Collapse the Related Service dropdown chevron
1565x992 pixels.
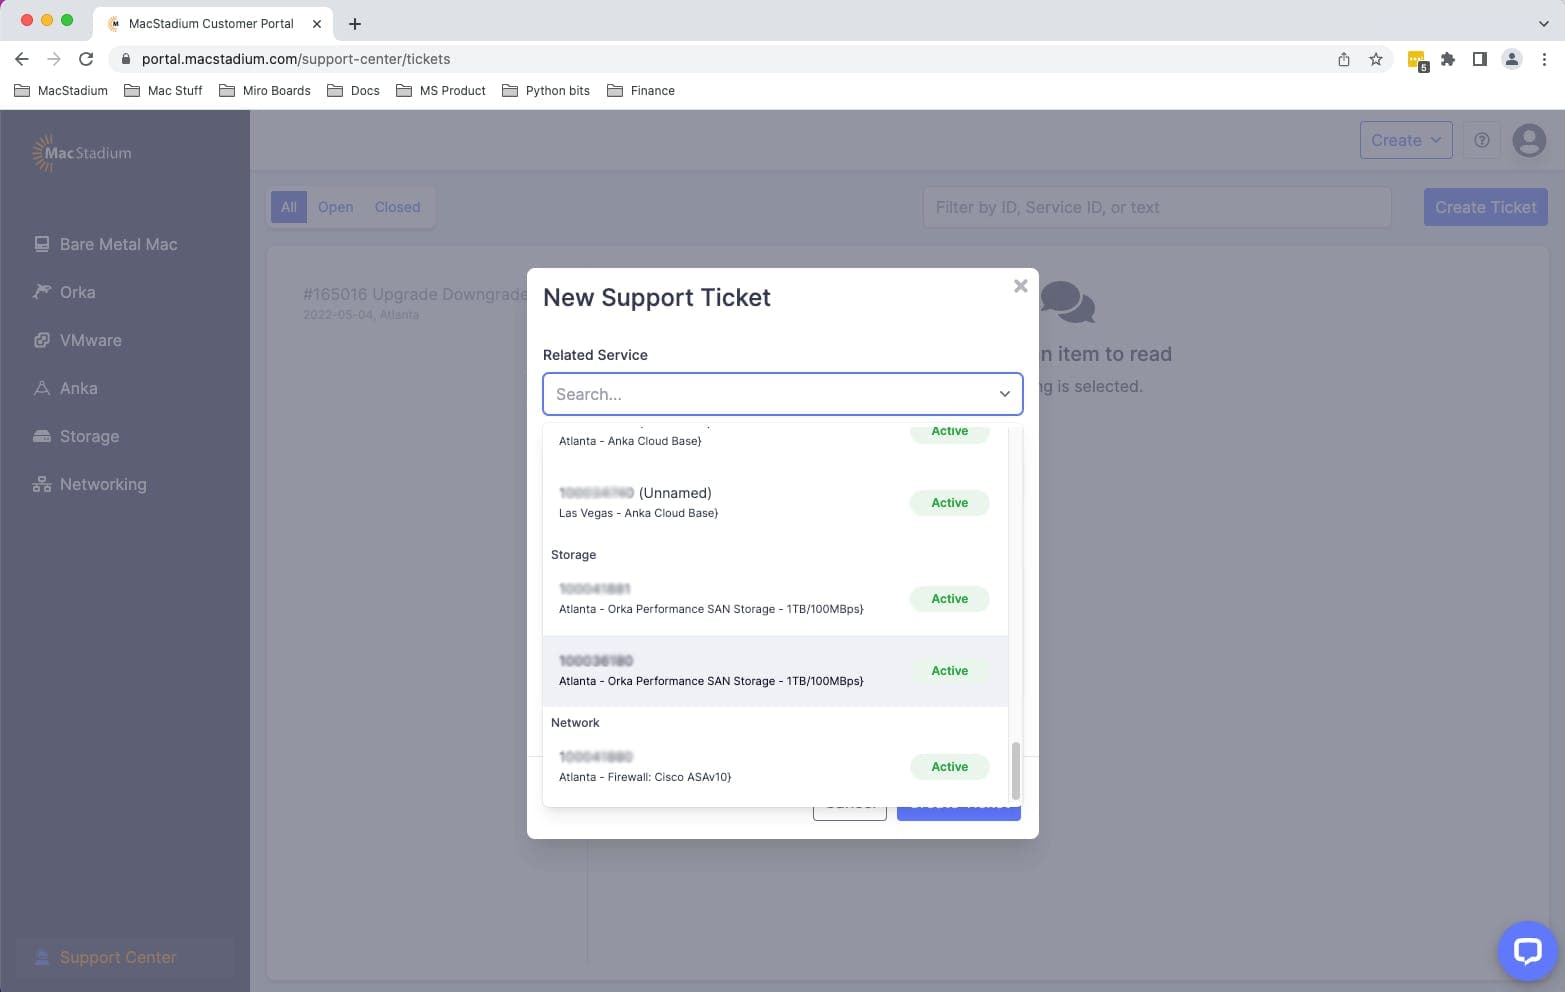[x=1003, y=394]
